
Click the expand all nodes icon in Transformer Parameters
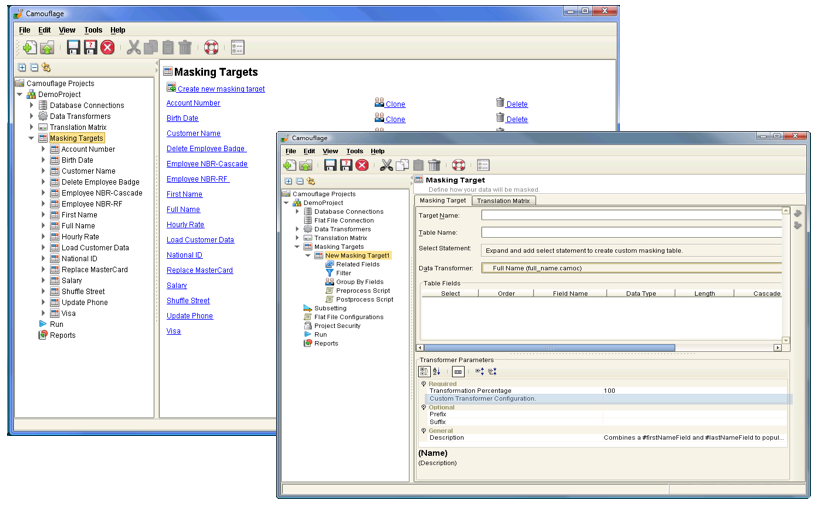pos(480,371)
